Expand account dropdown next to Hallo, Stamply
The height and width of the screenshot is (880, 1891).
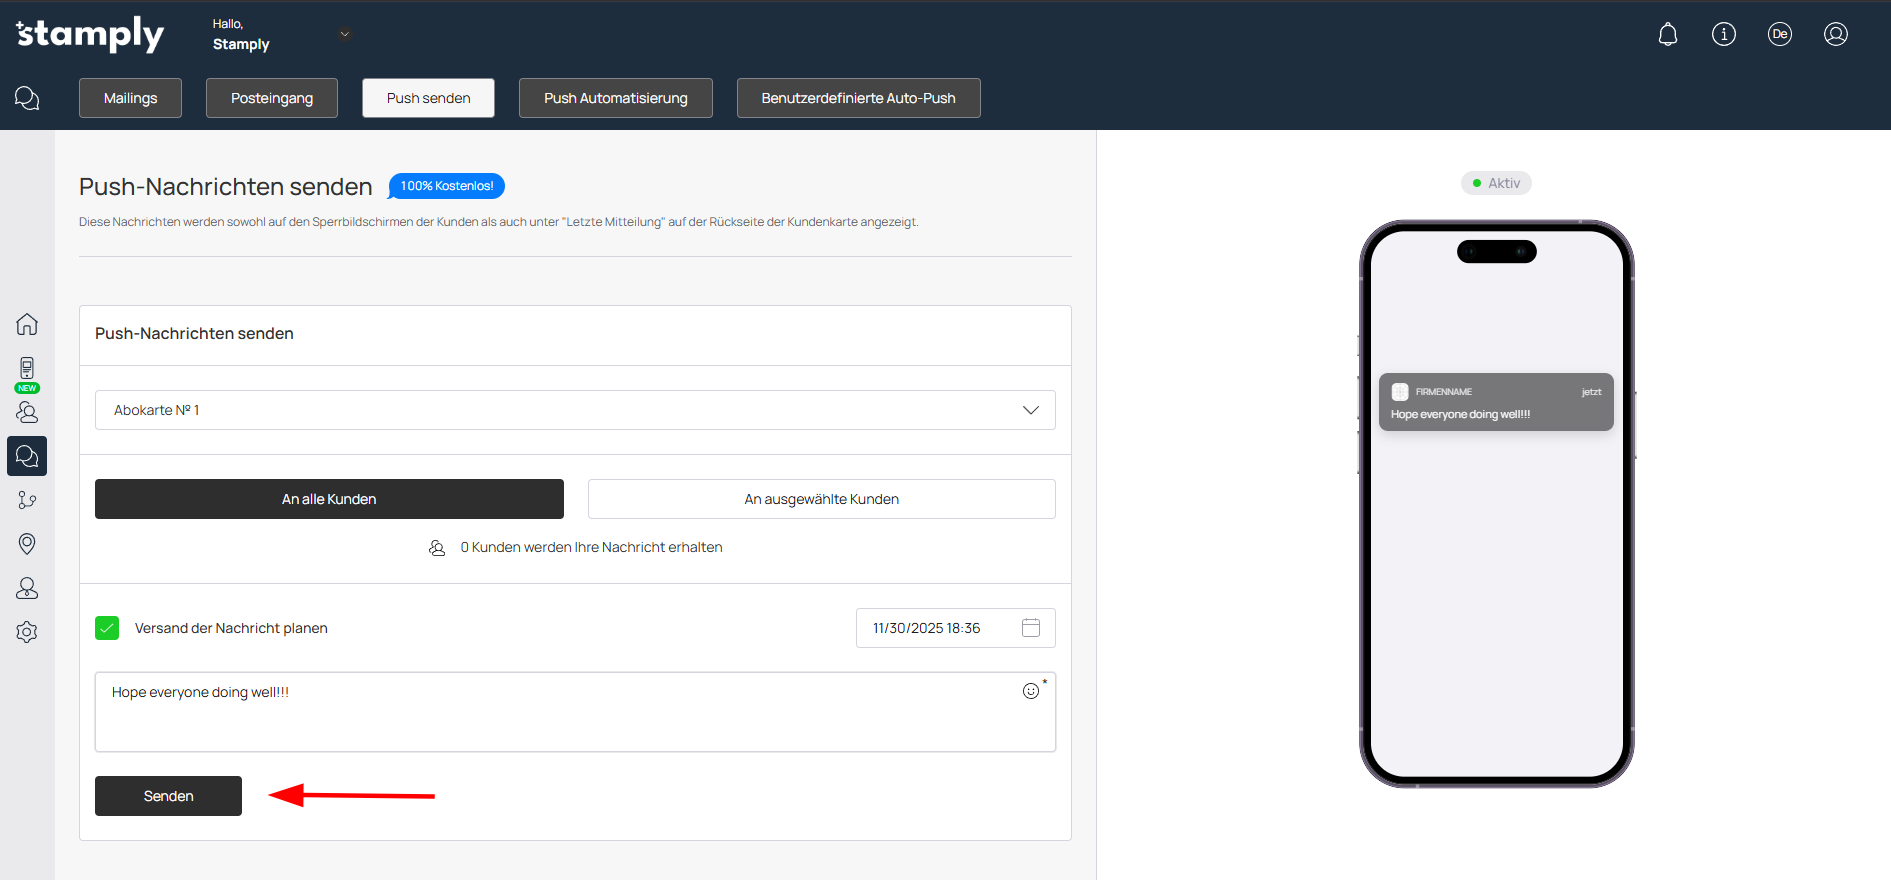(345, 34)
